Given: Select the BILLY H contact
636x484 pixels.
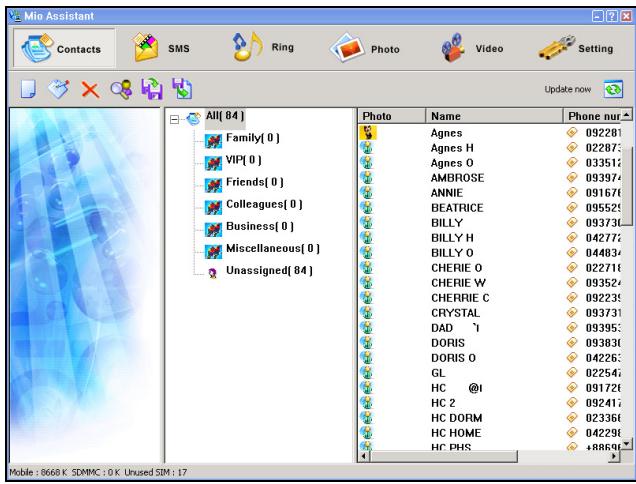Looking at the screenshot, I should (452, 238).
